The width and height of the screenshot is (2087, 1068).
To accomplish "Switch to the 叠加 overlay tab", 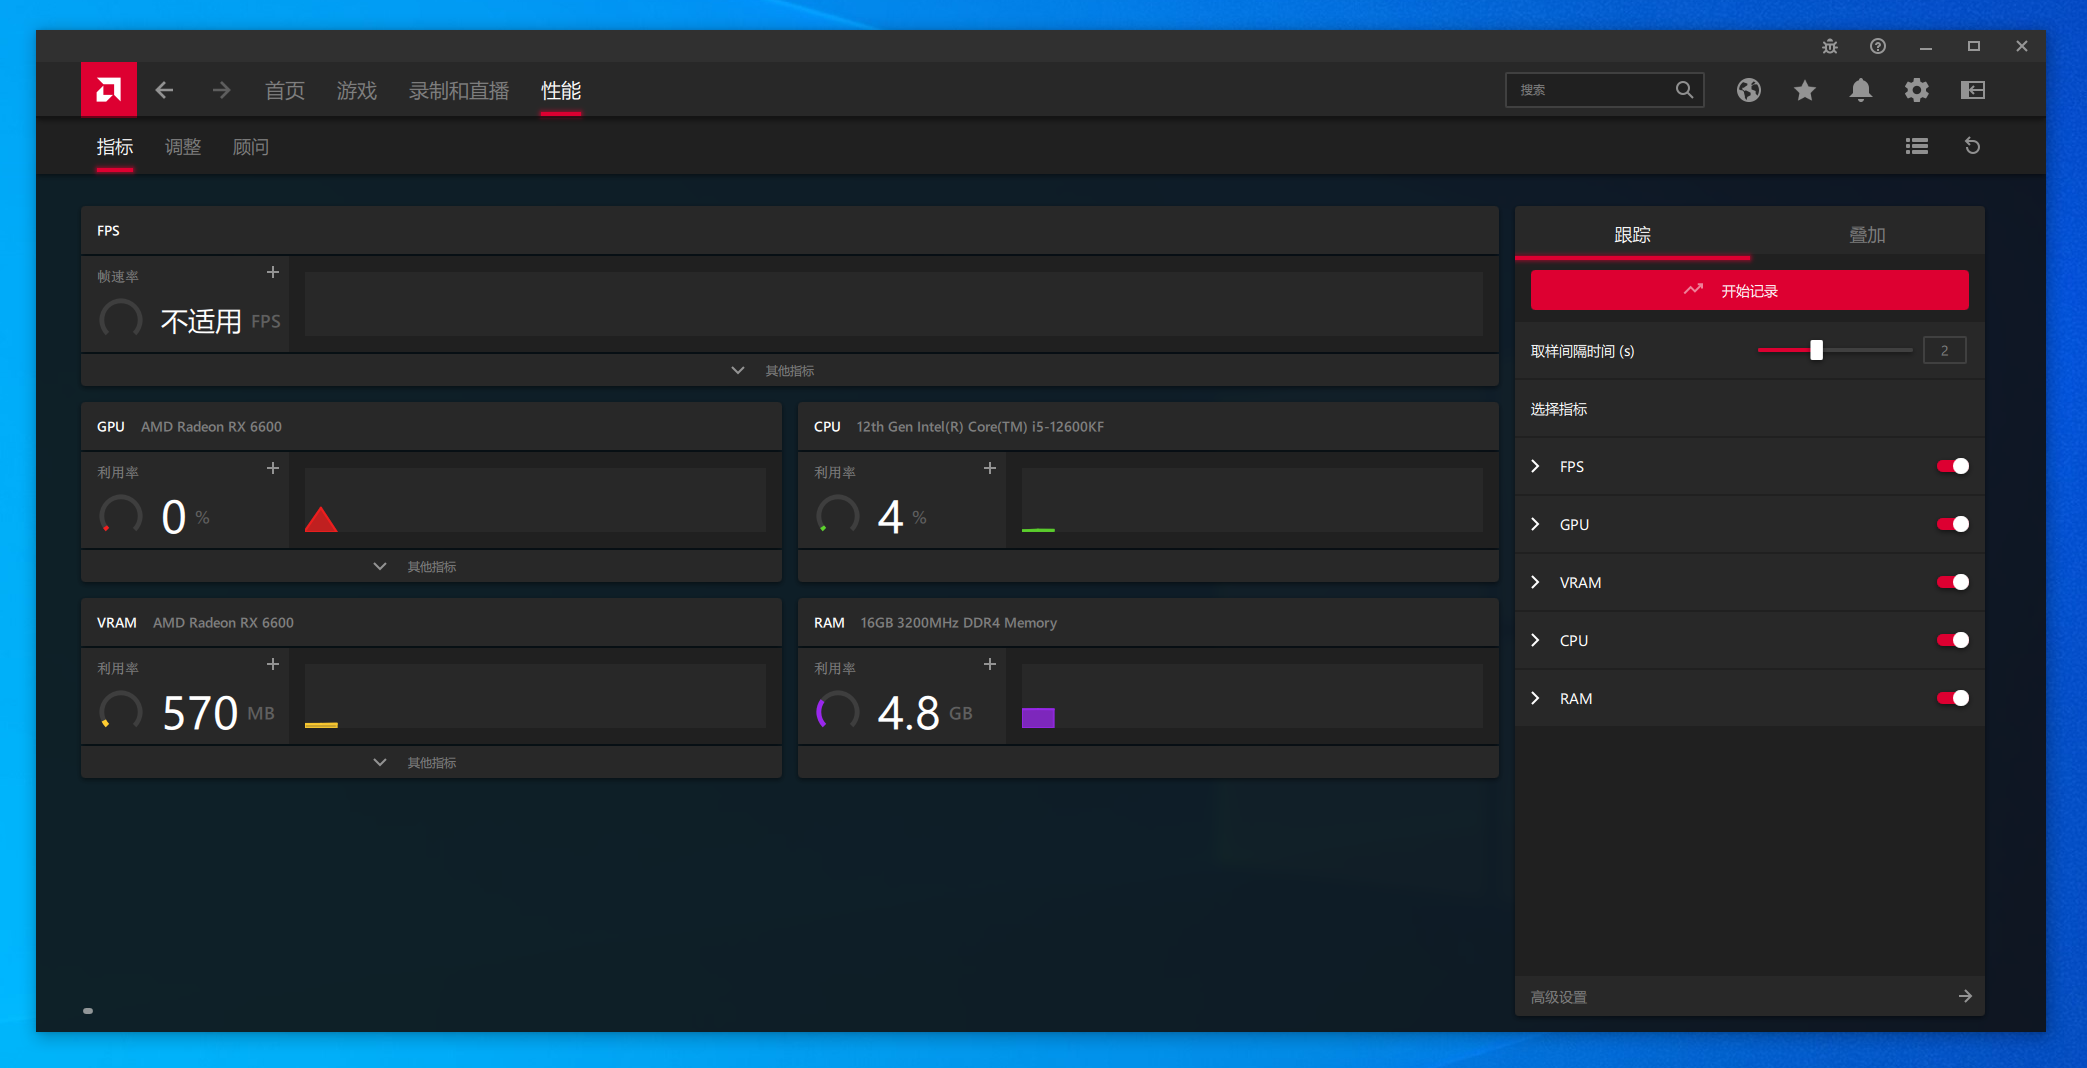I will click(x=1867, y=235).
